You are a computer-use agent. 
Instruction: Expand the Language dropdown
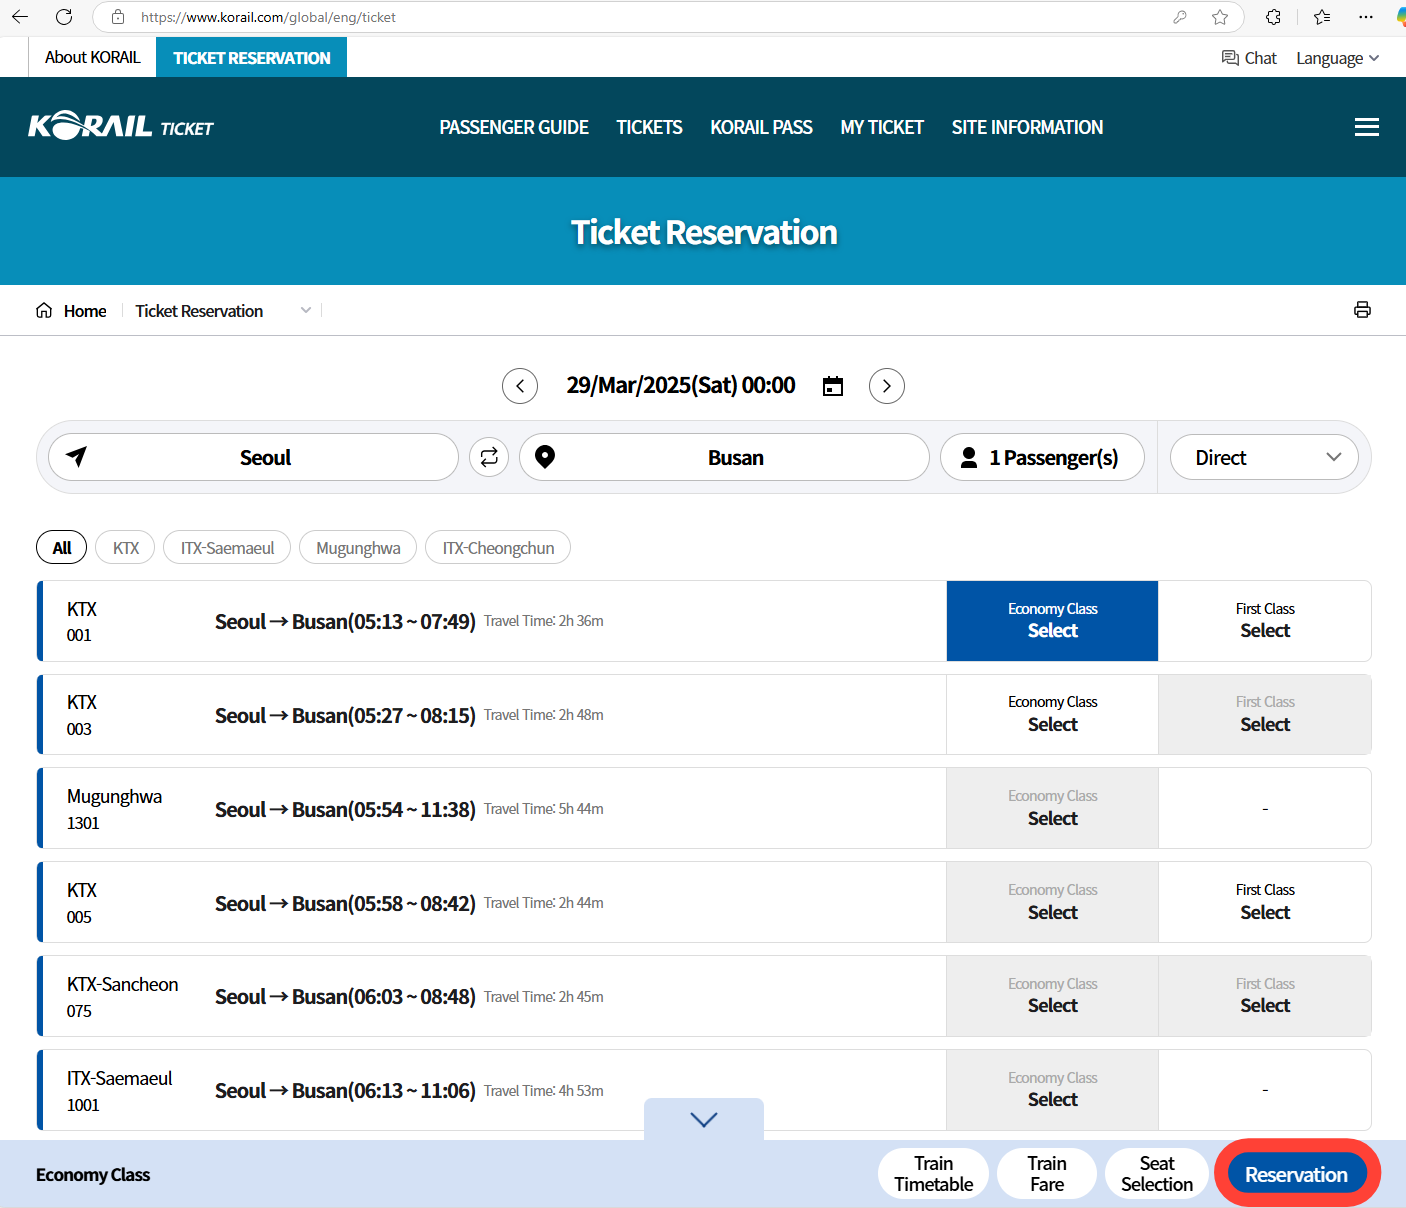(1337, 58)
